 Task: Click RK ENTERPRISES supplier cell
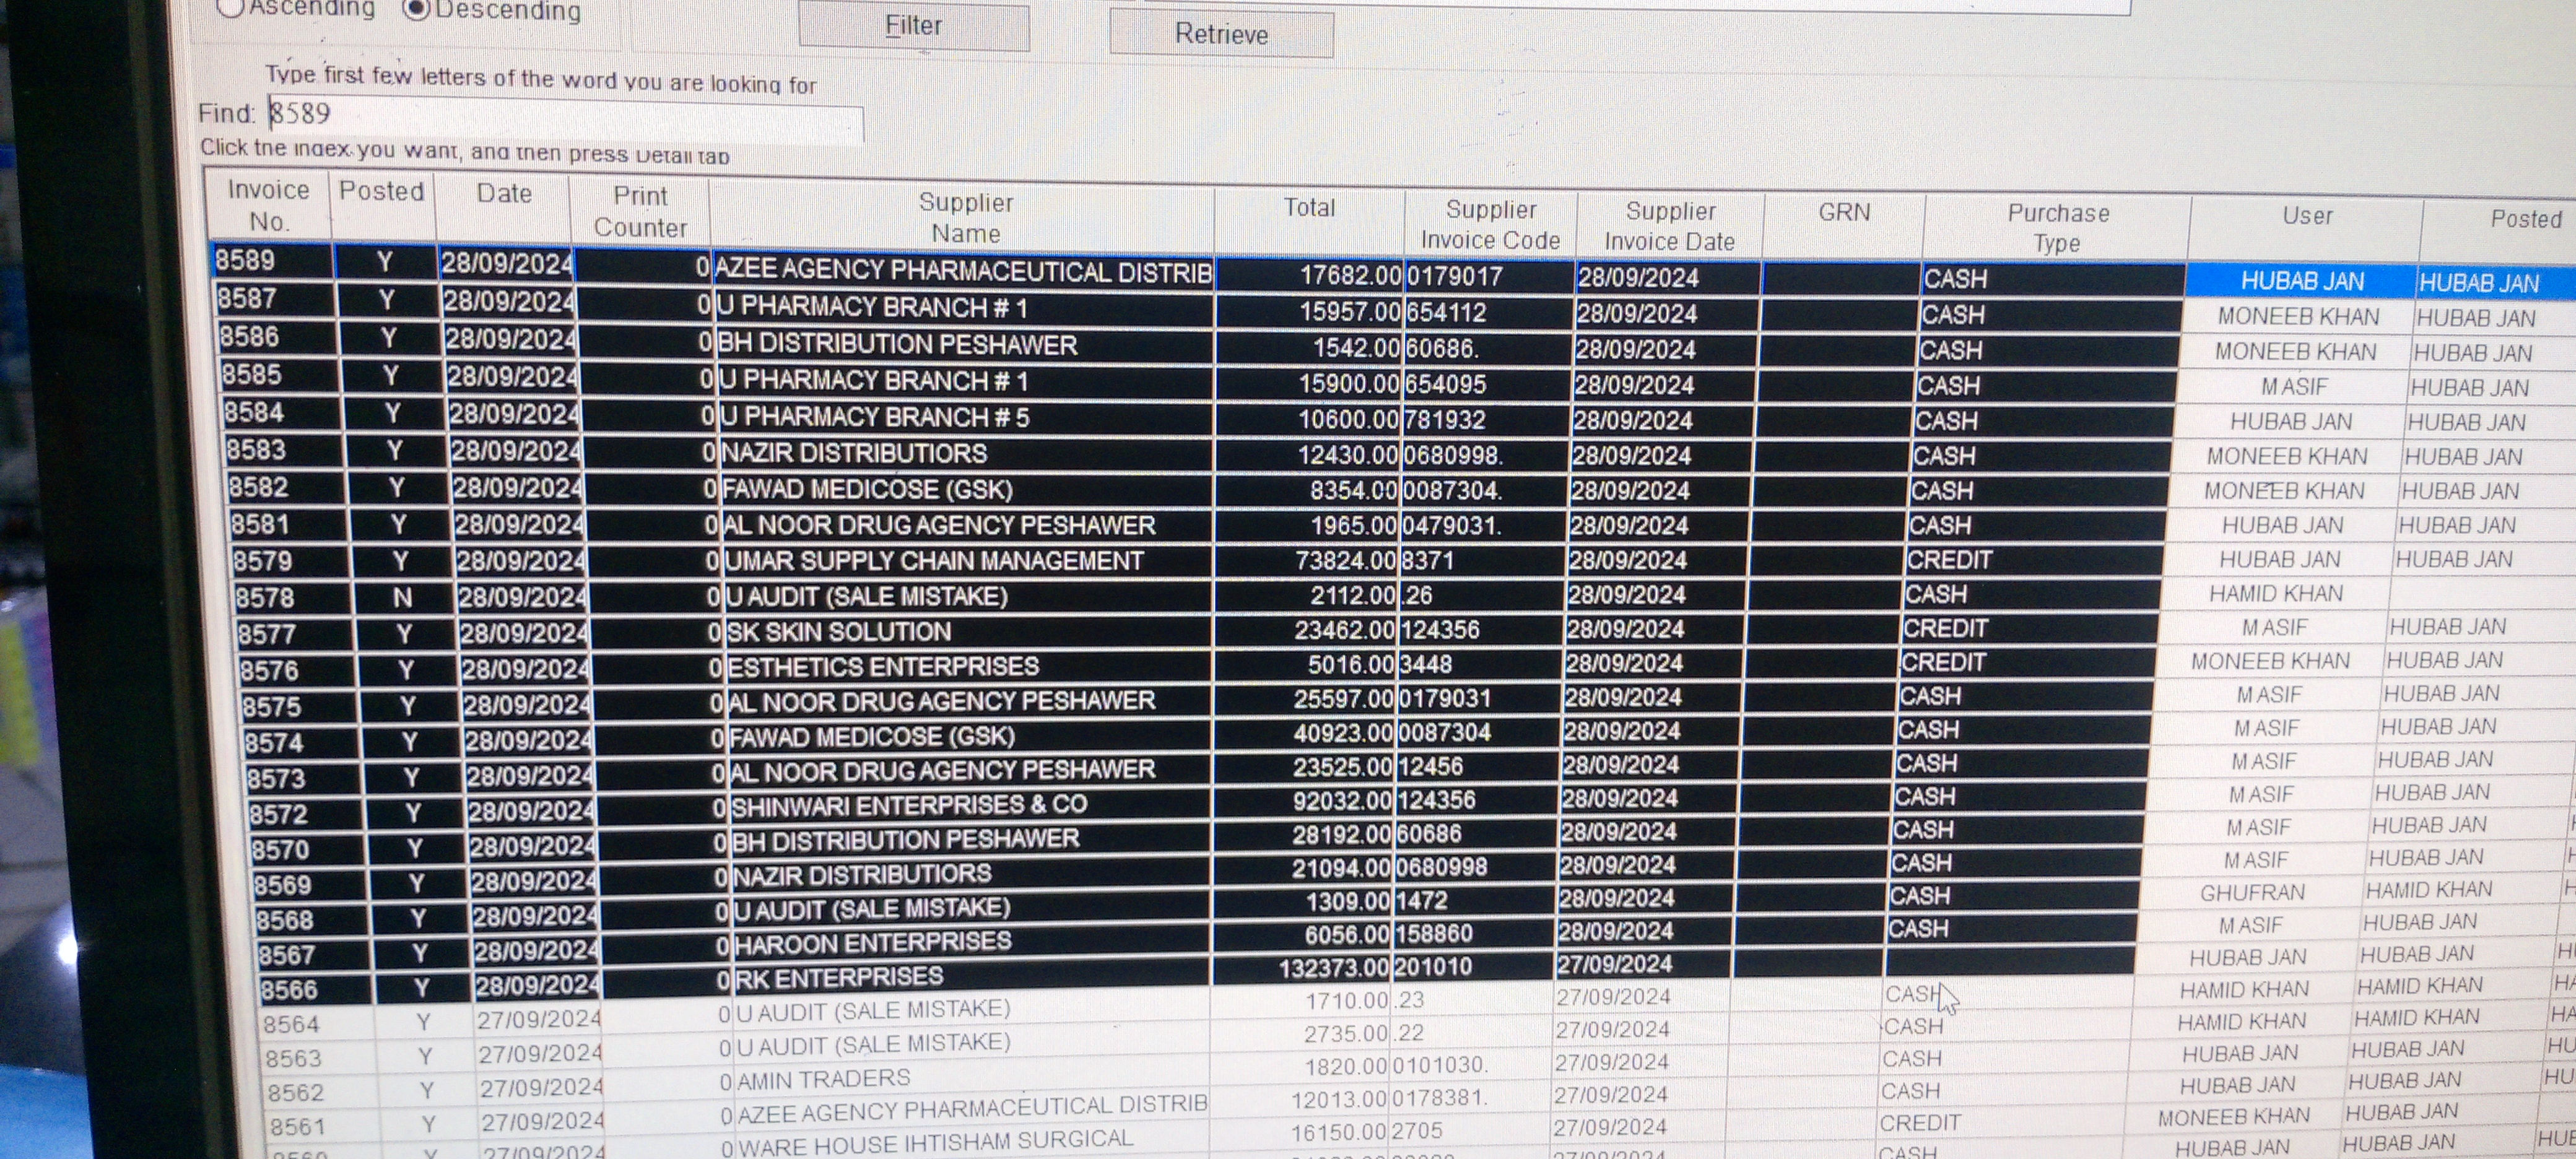840,977
